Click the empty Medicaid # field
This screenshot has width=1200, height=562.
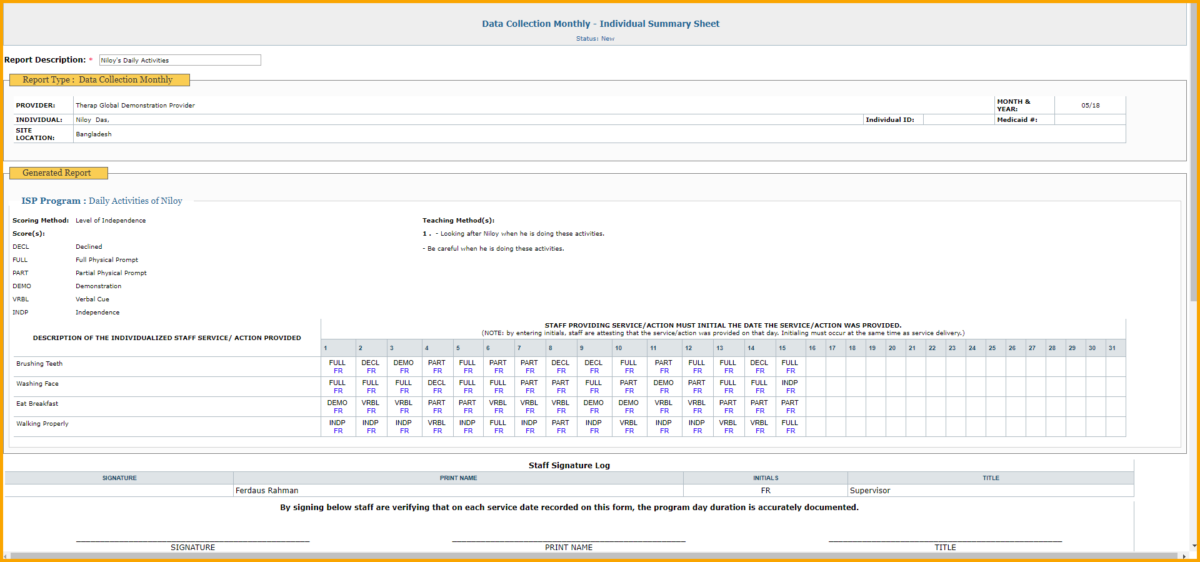coord(1090,120)
